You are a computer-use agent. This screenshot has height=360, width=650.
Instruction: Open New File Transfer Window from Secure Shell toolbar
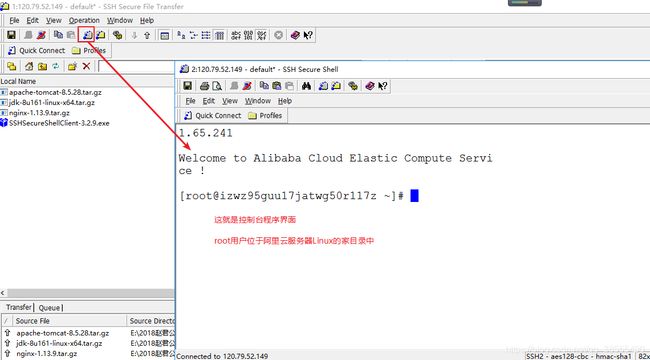336,86
